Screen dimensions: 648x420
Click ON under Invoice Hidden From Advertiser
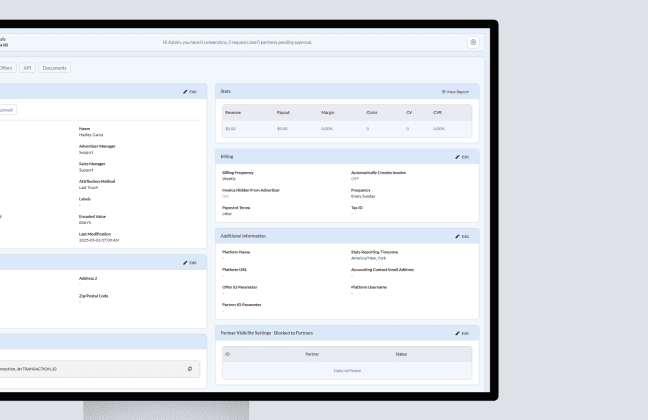click(225, 196)
